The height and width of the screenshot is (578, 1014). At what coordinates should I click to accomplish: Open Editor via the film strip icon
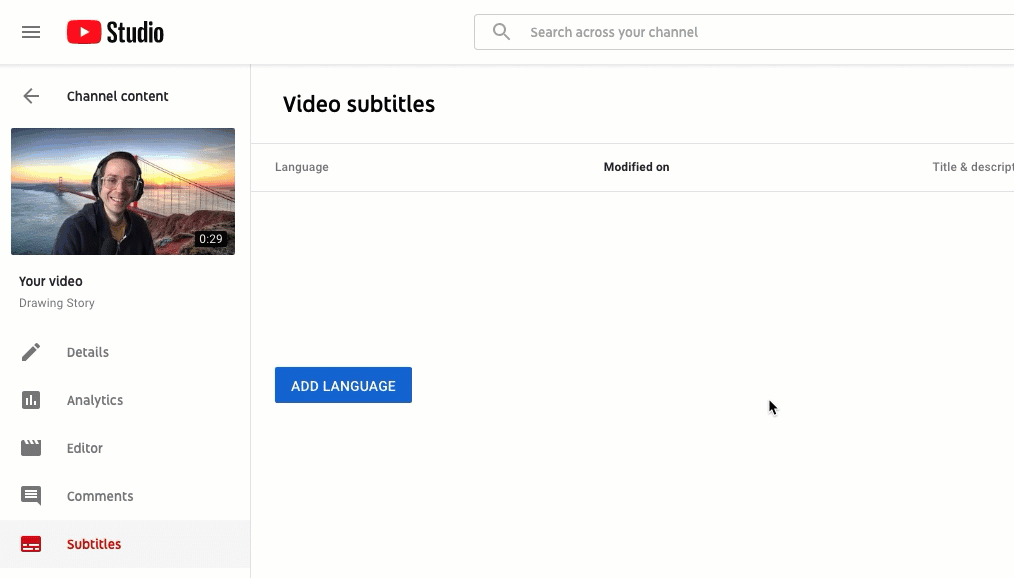click(x=31, y=448)
